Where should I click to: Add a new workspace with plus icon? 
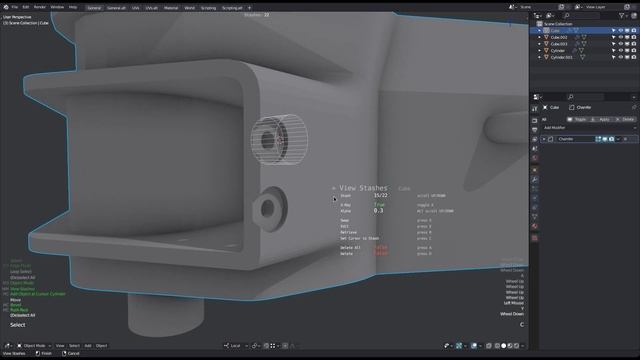pos(249,8)
